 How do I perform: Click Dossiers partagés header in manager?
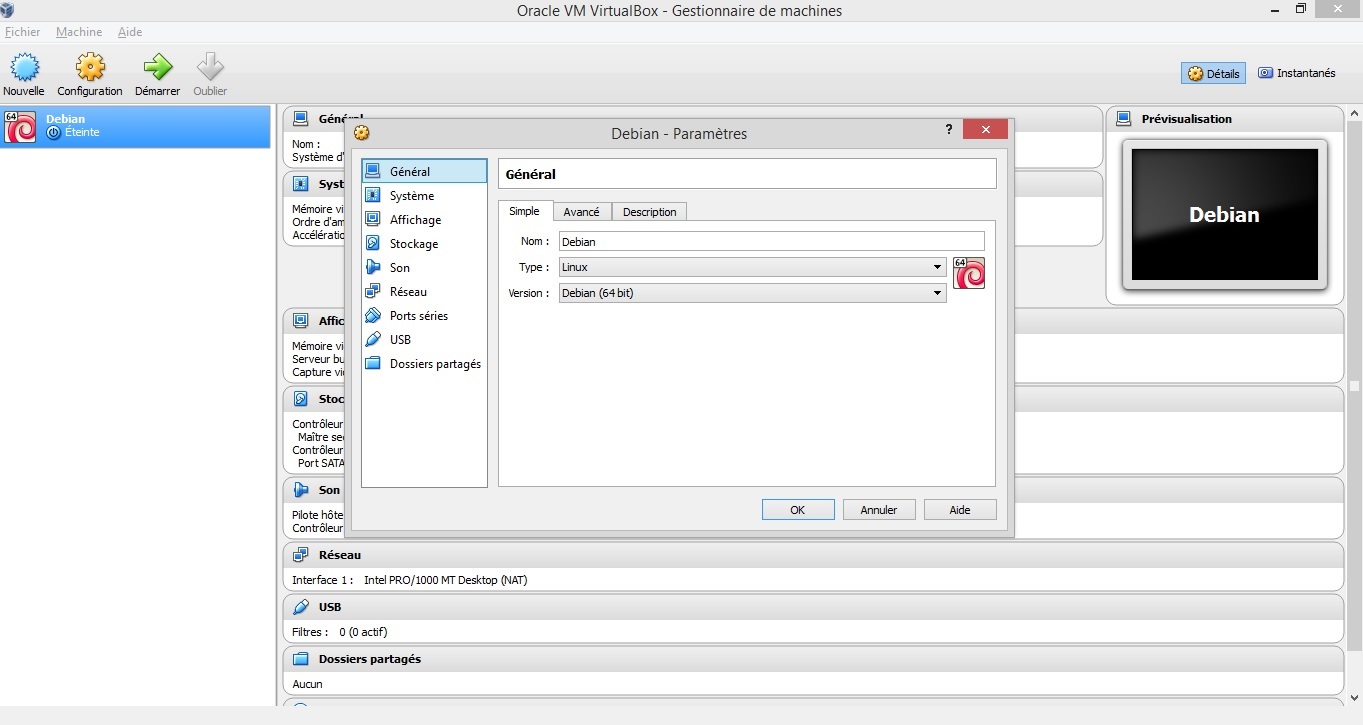pos(813,659)
